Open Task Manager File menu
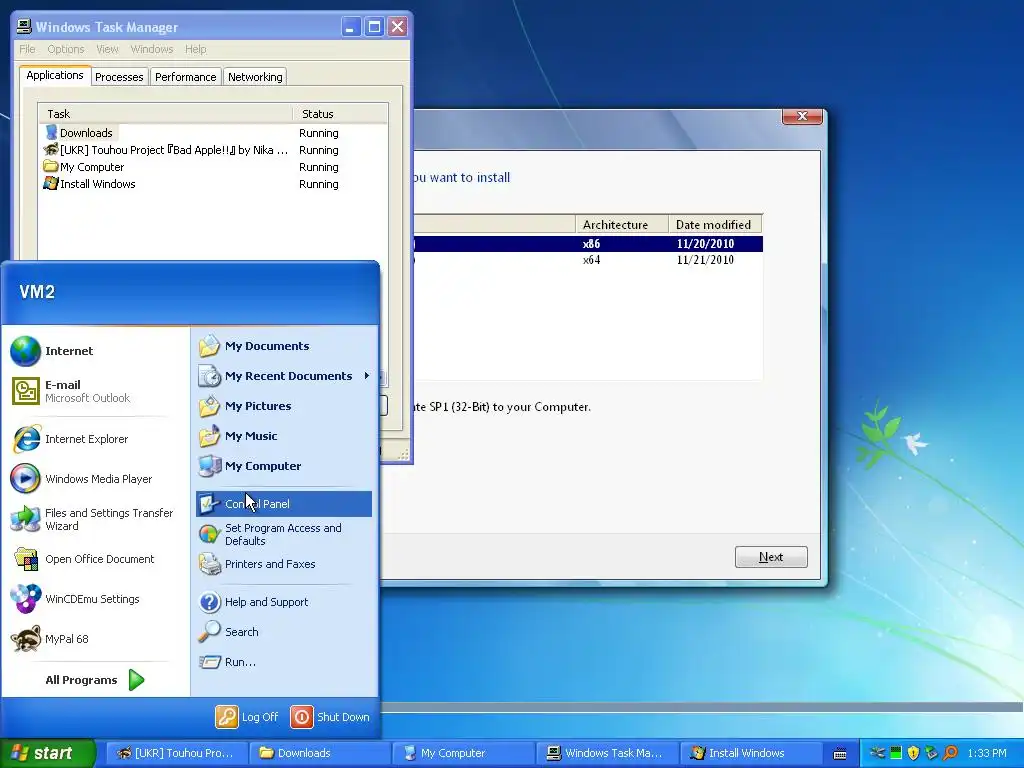 27,49
